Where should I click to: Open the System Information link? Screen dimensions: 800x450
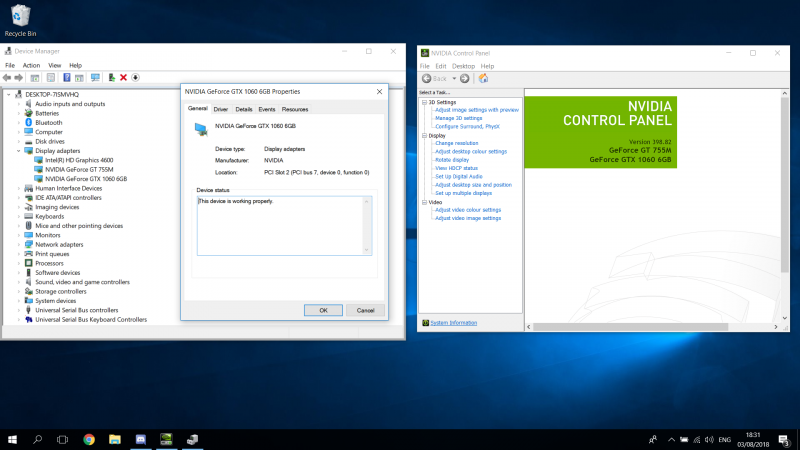point(453,323)
